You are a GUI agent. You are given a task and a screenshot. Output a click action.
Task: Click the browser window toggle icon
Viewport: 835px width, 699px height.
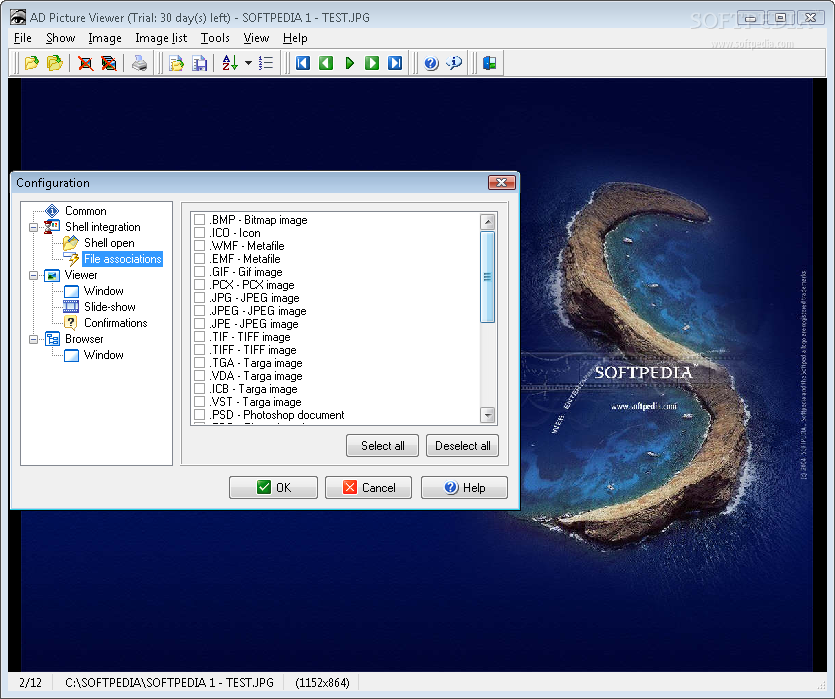pos(489,63)
